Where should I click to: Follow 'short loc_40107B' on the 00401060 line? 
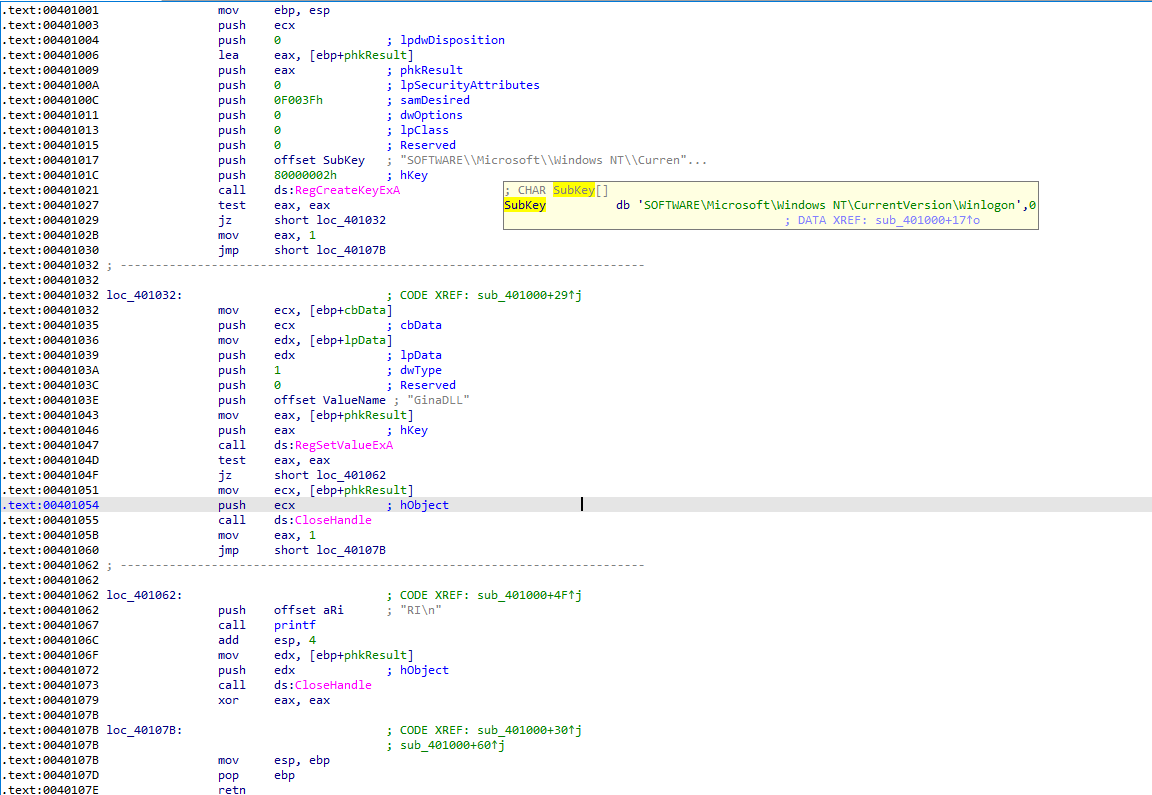tap(330, 550)
